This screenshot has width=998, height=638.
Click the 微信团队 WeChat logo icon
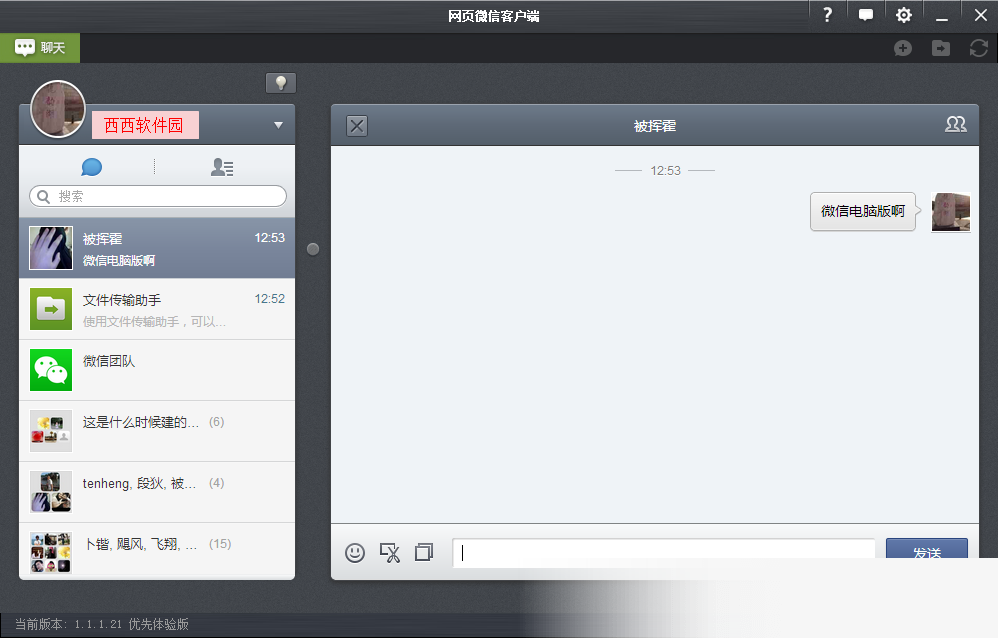[51, 371]
